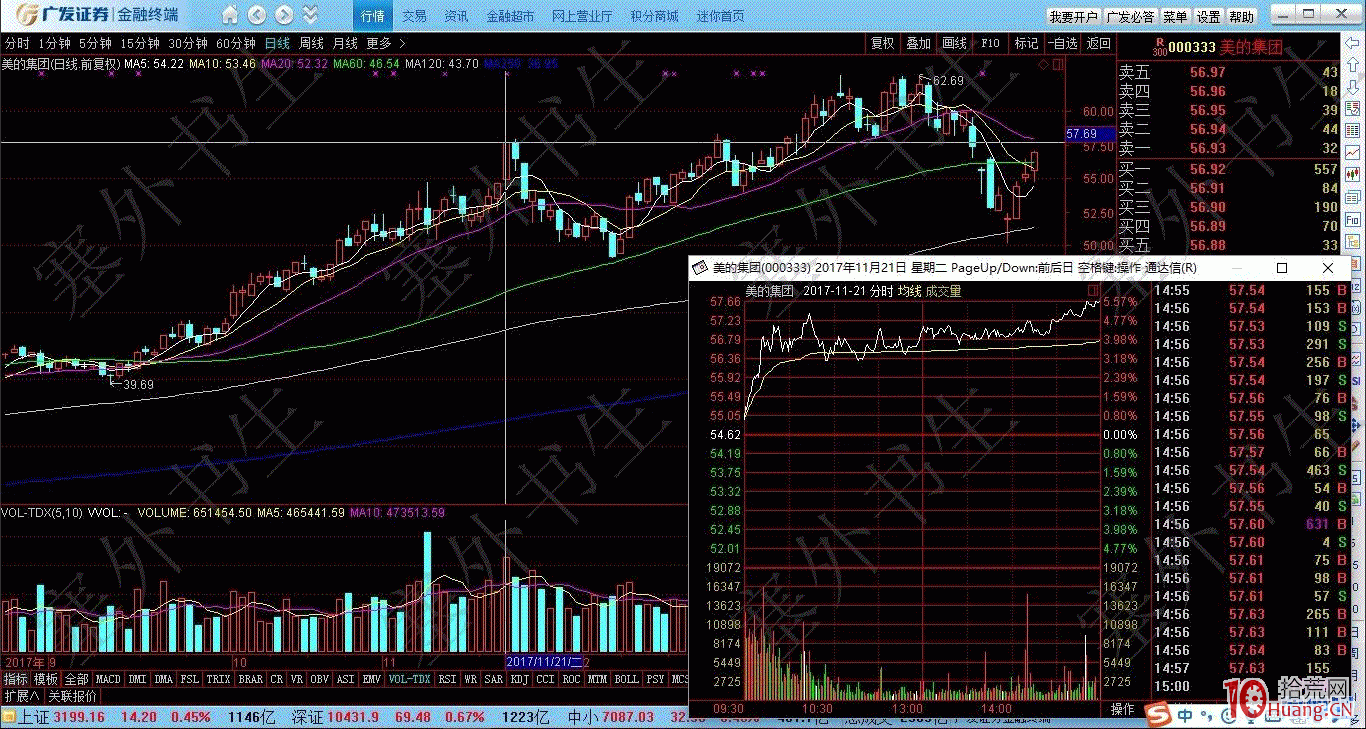Click the yellow icon beside 上证 index
1366x729 pixels.
click(10, 717)
